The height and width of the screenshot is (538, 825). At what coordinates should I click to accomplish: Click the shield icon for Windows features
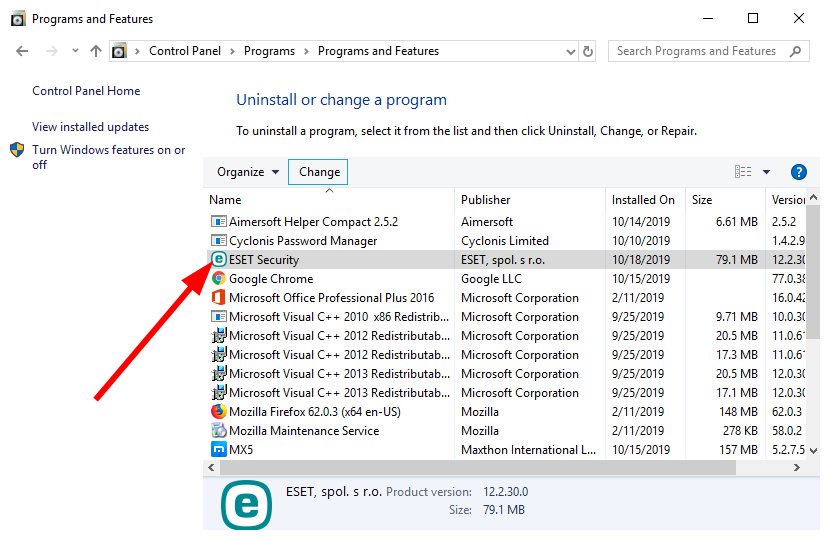point(17,150)
